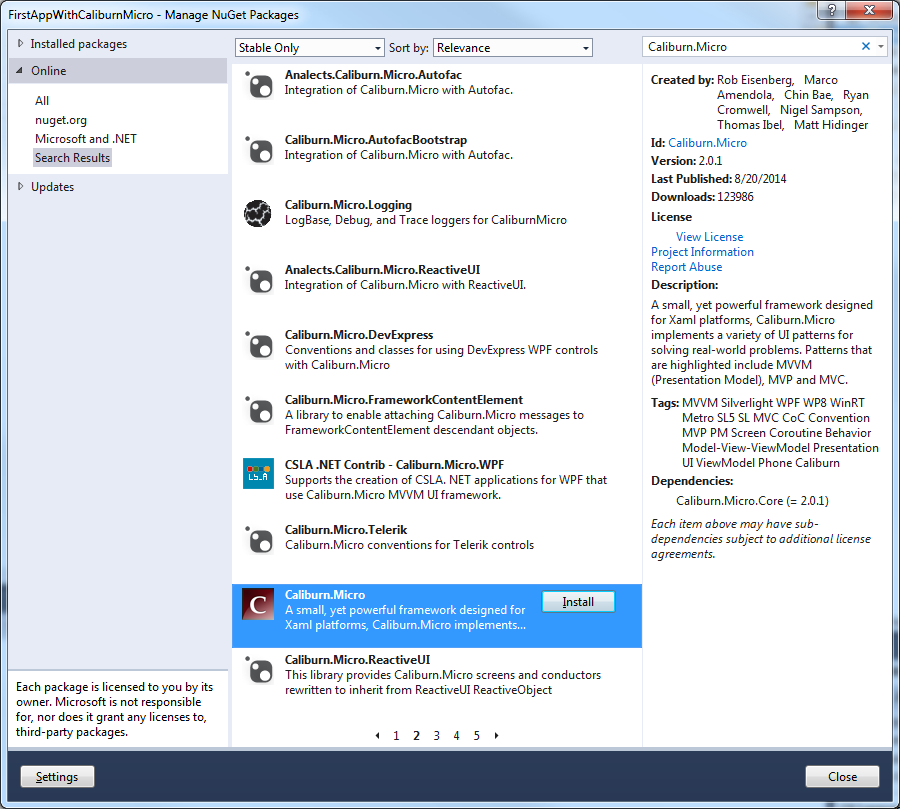This screenshot has width=900, height=809.
Task: Collapse the Online section
Action: pyautogui.click(x=20, y=71)
